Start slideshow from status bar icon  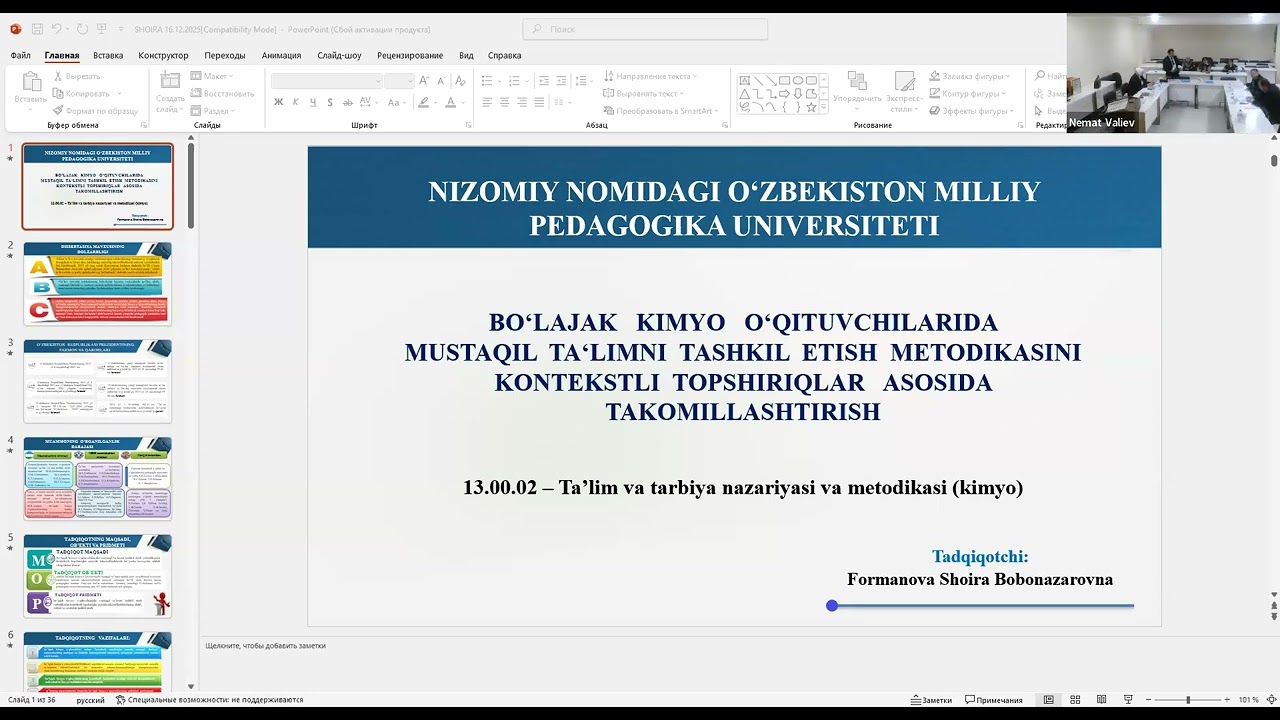pos(1128,700)
